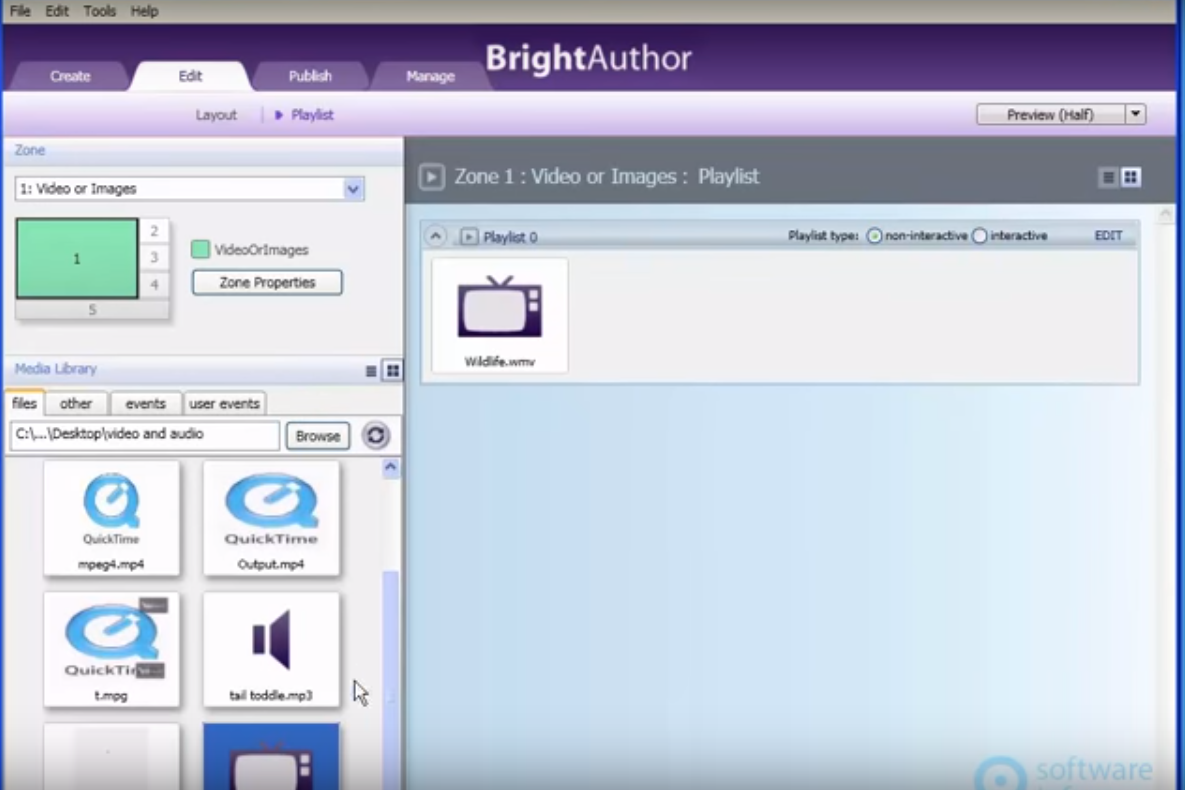Click EDIT on Playlist 0

click(1108, 236)
